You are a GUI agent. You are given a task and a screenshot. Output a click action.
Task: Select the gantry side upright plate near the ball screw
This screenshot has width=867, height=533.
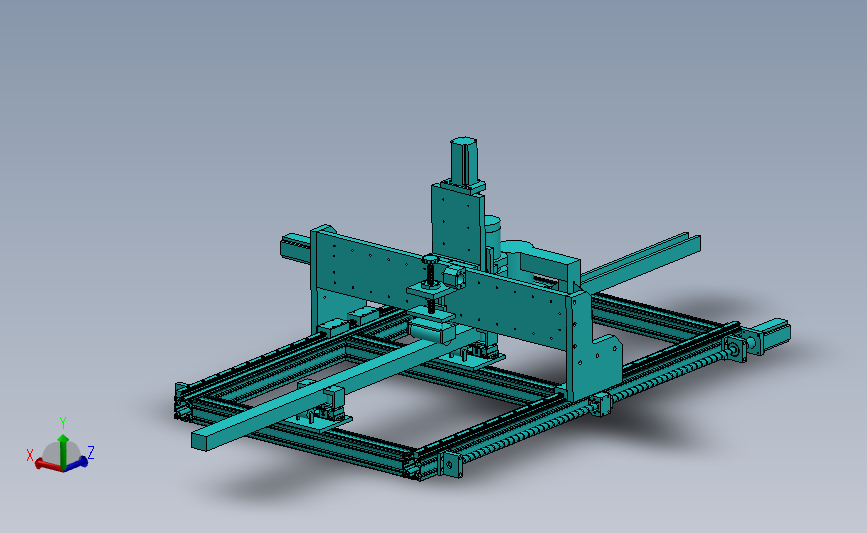(x=592, y=346)
